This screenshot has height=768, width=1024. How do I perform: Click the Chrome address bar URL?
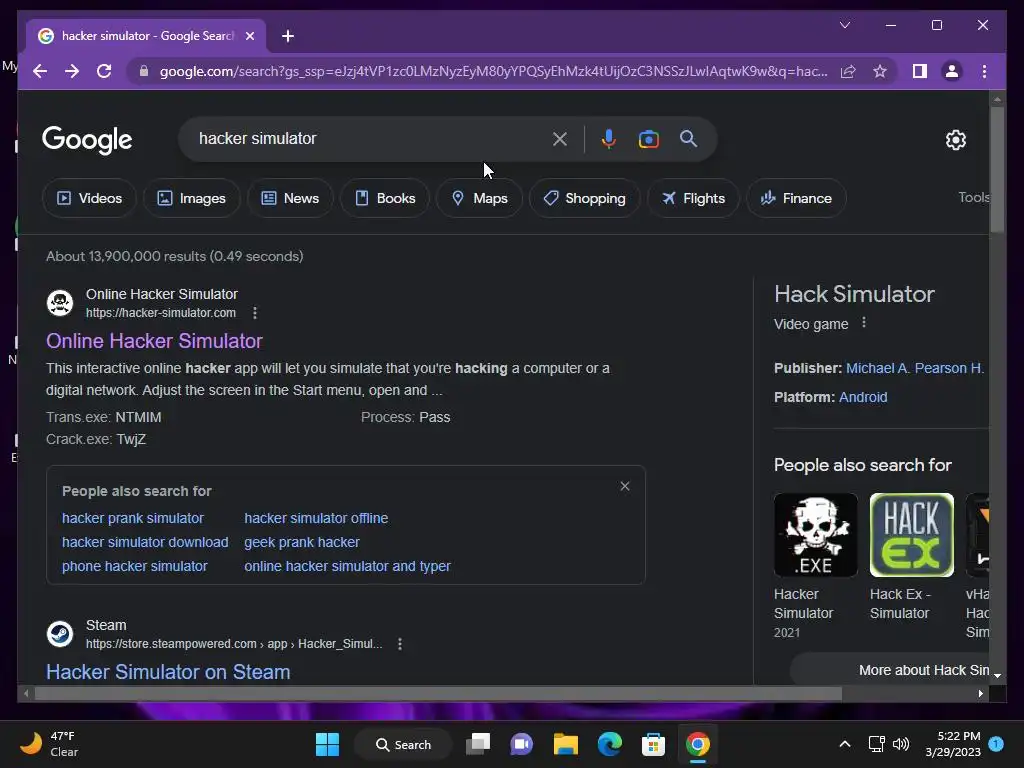point(493,71)
